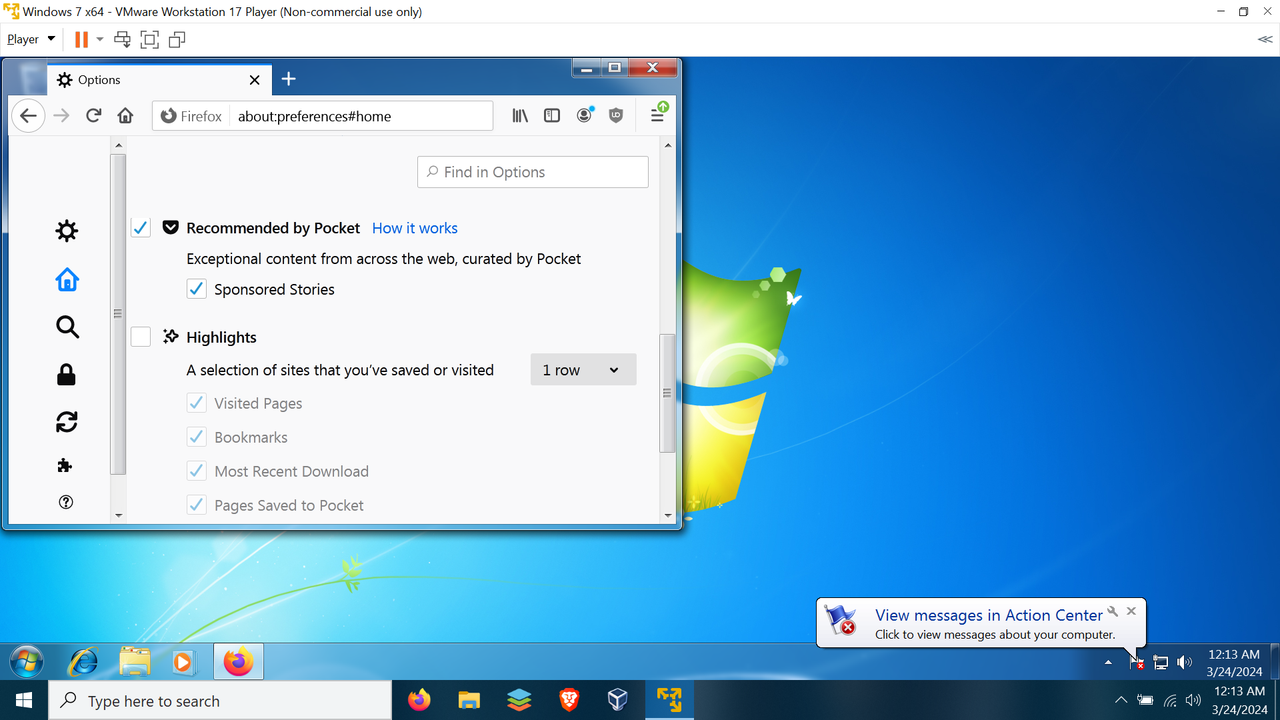Screen dimensions: 1280x720
Task: Open Brave browser on Windows 10 taskbar
Action: click(569, 700)
